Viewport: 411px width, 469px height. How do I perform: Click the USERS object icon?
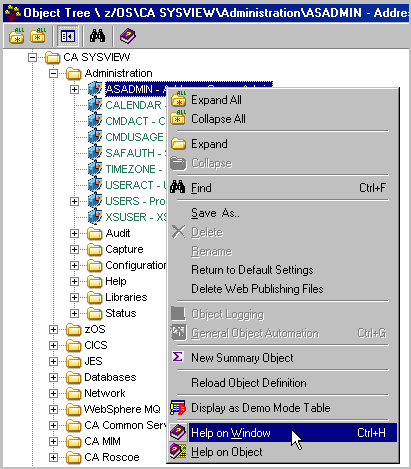tap(95, 201)
